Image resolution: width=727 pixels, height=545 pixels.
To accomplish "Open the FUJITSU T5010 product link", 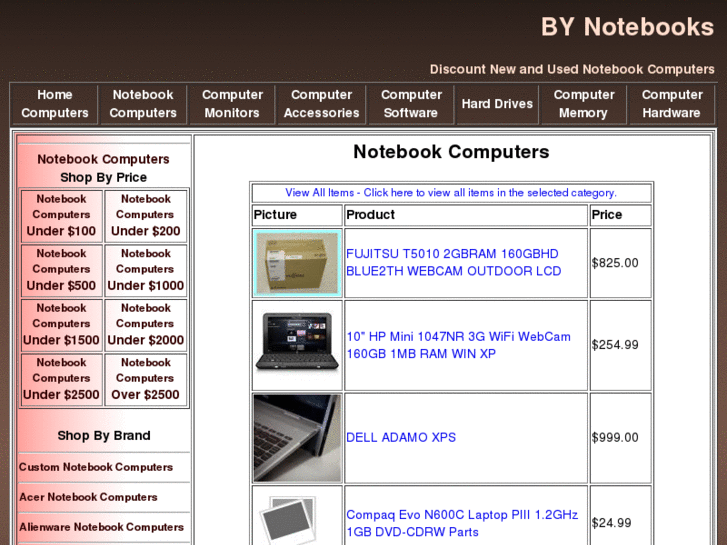I will pos(453,263).
